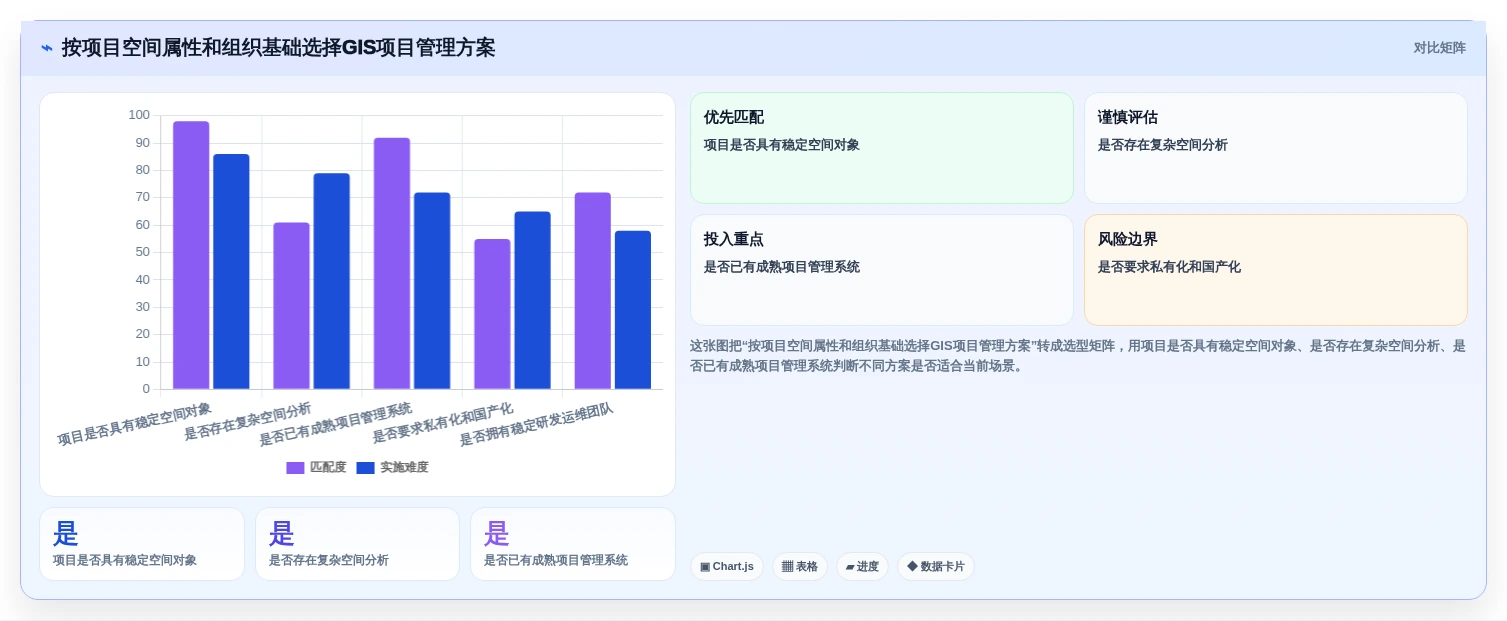Image resolution: width=1507 pixels, height=621 pixels.
Task: Click the 是否已有成熟项目管理系统 data card
Action: (x=573, y=544)
